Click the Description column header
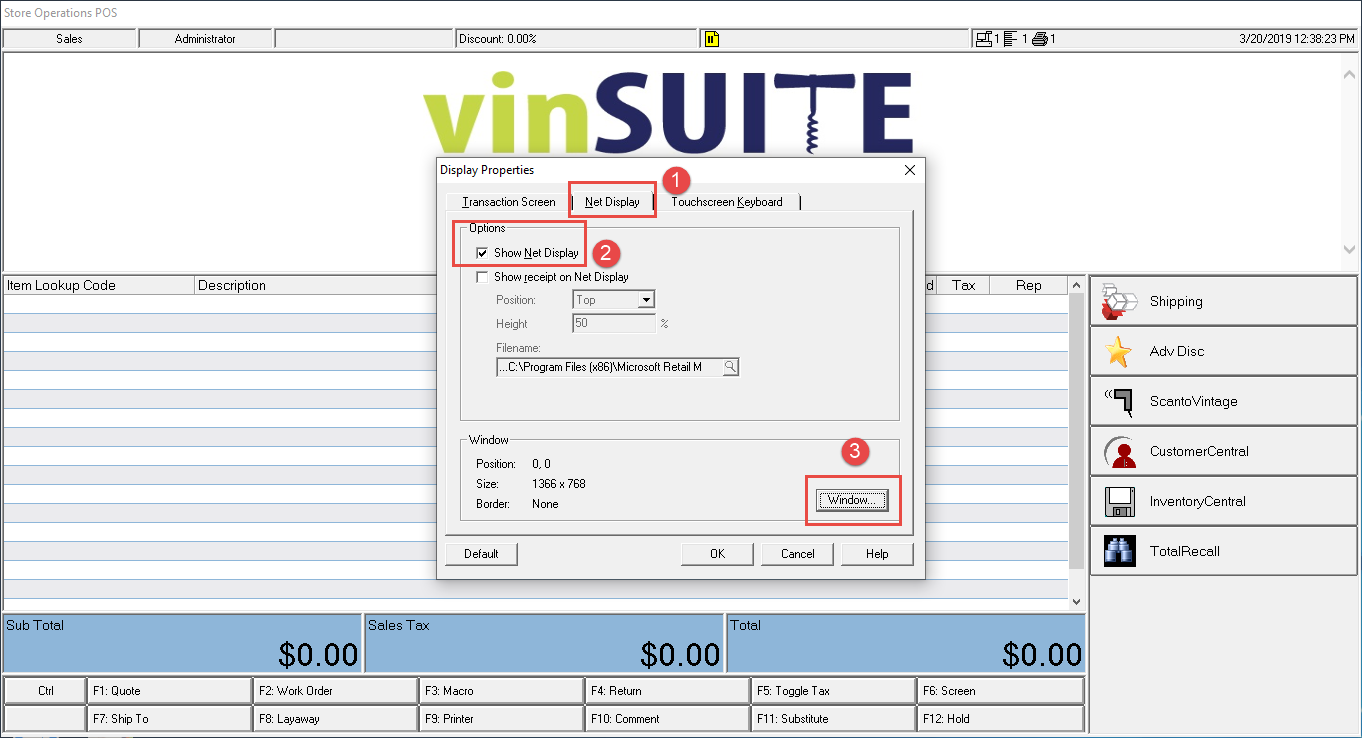The image size is (1362, 738). [314, 285]
